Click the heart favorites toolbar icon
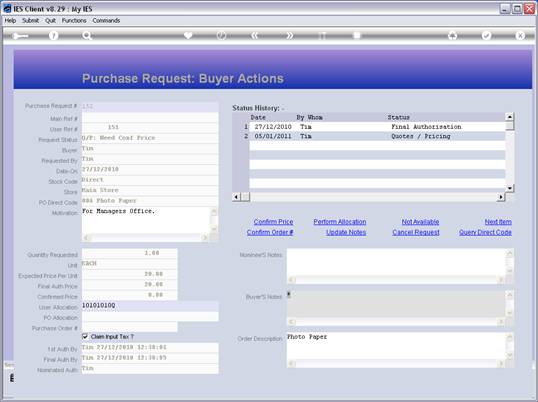Viewport: 538px width, 402px height. tap(188, 35)
